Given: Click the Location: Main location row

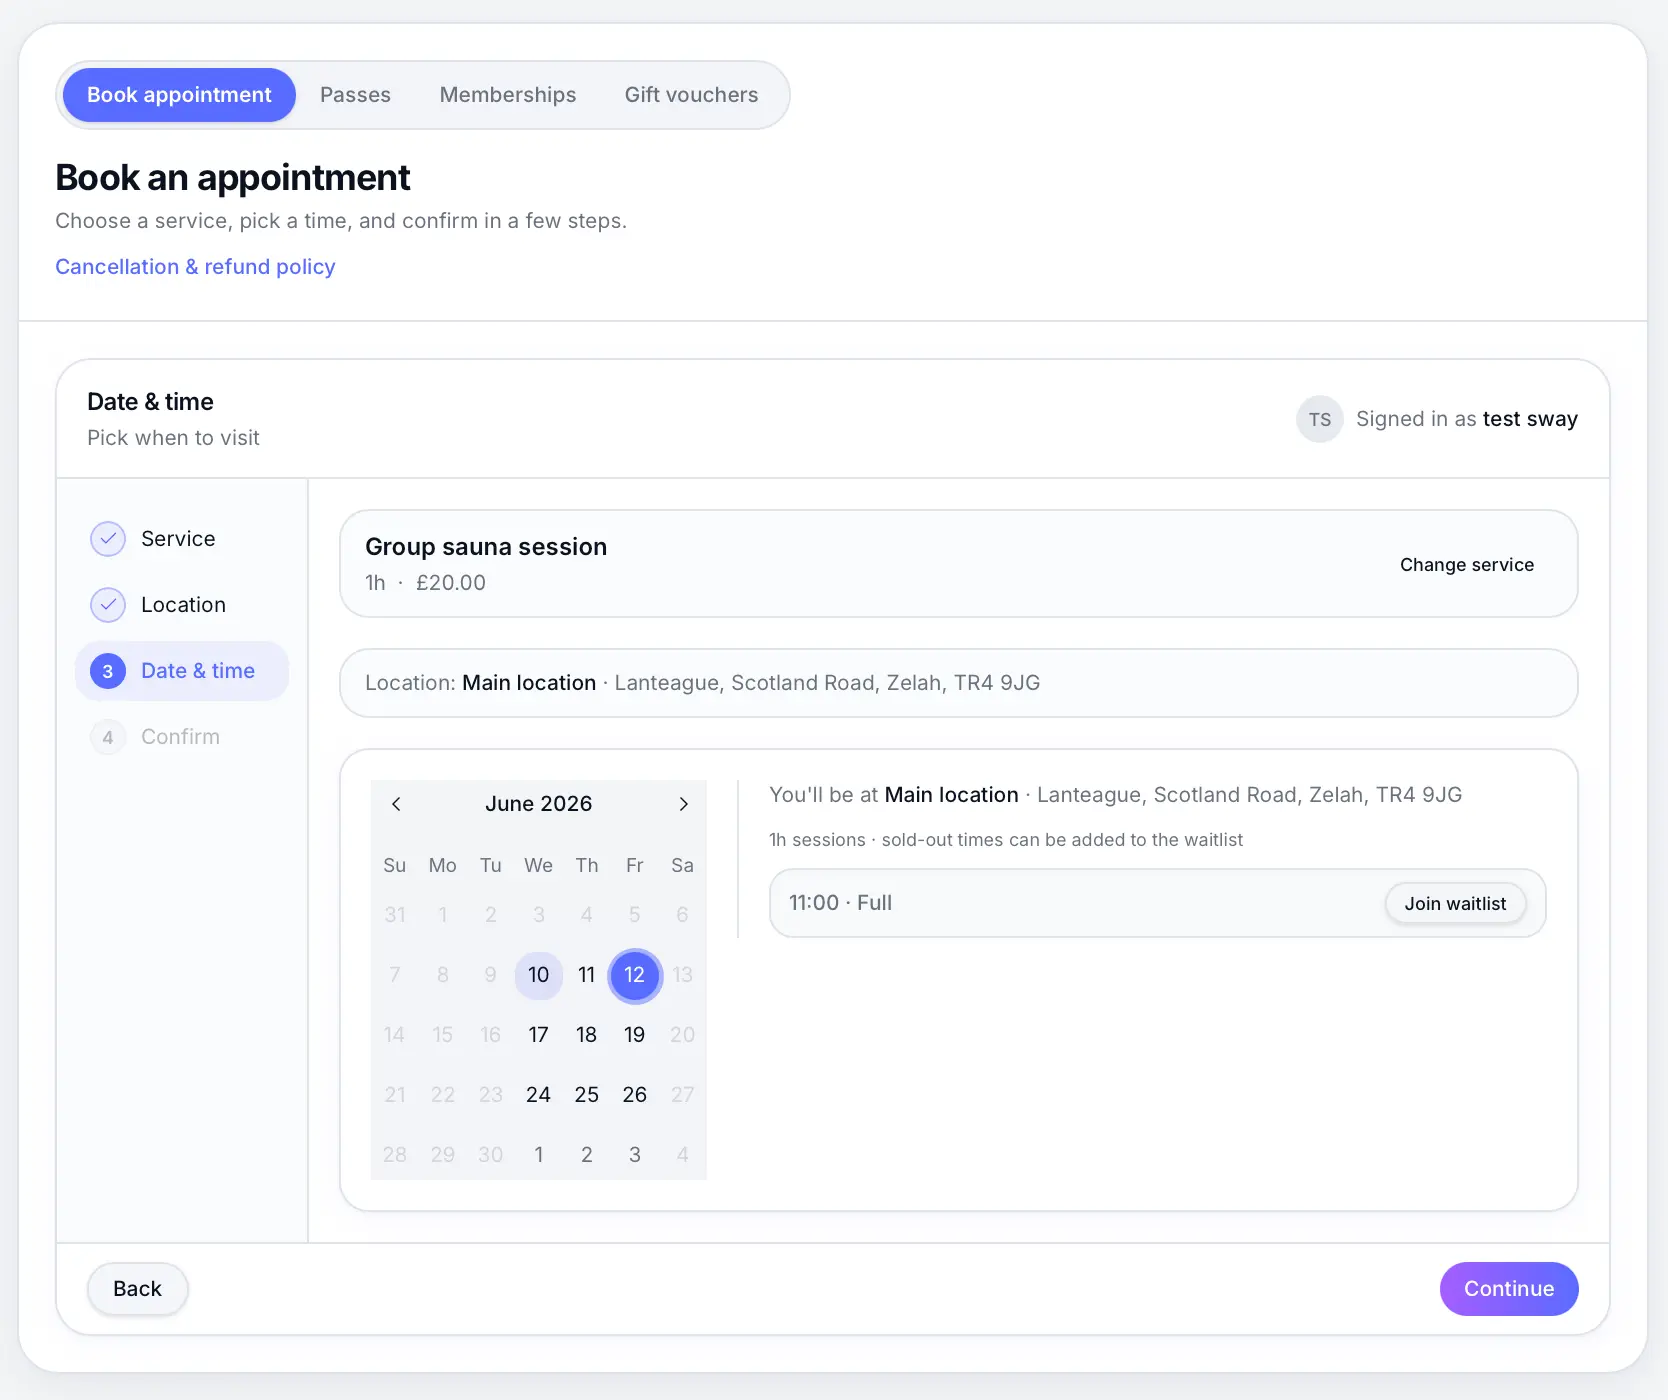Looking at the screenshot, I should tap(958, 683).
